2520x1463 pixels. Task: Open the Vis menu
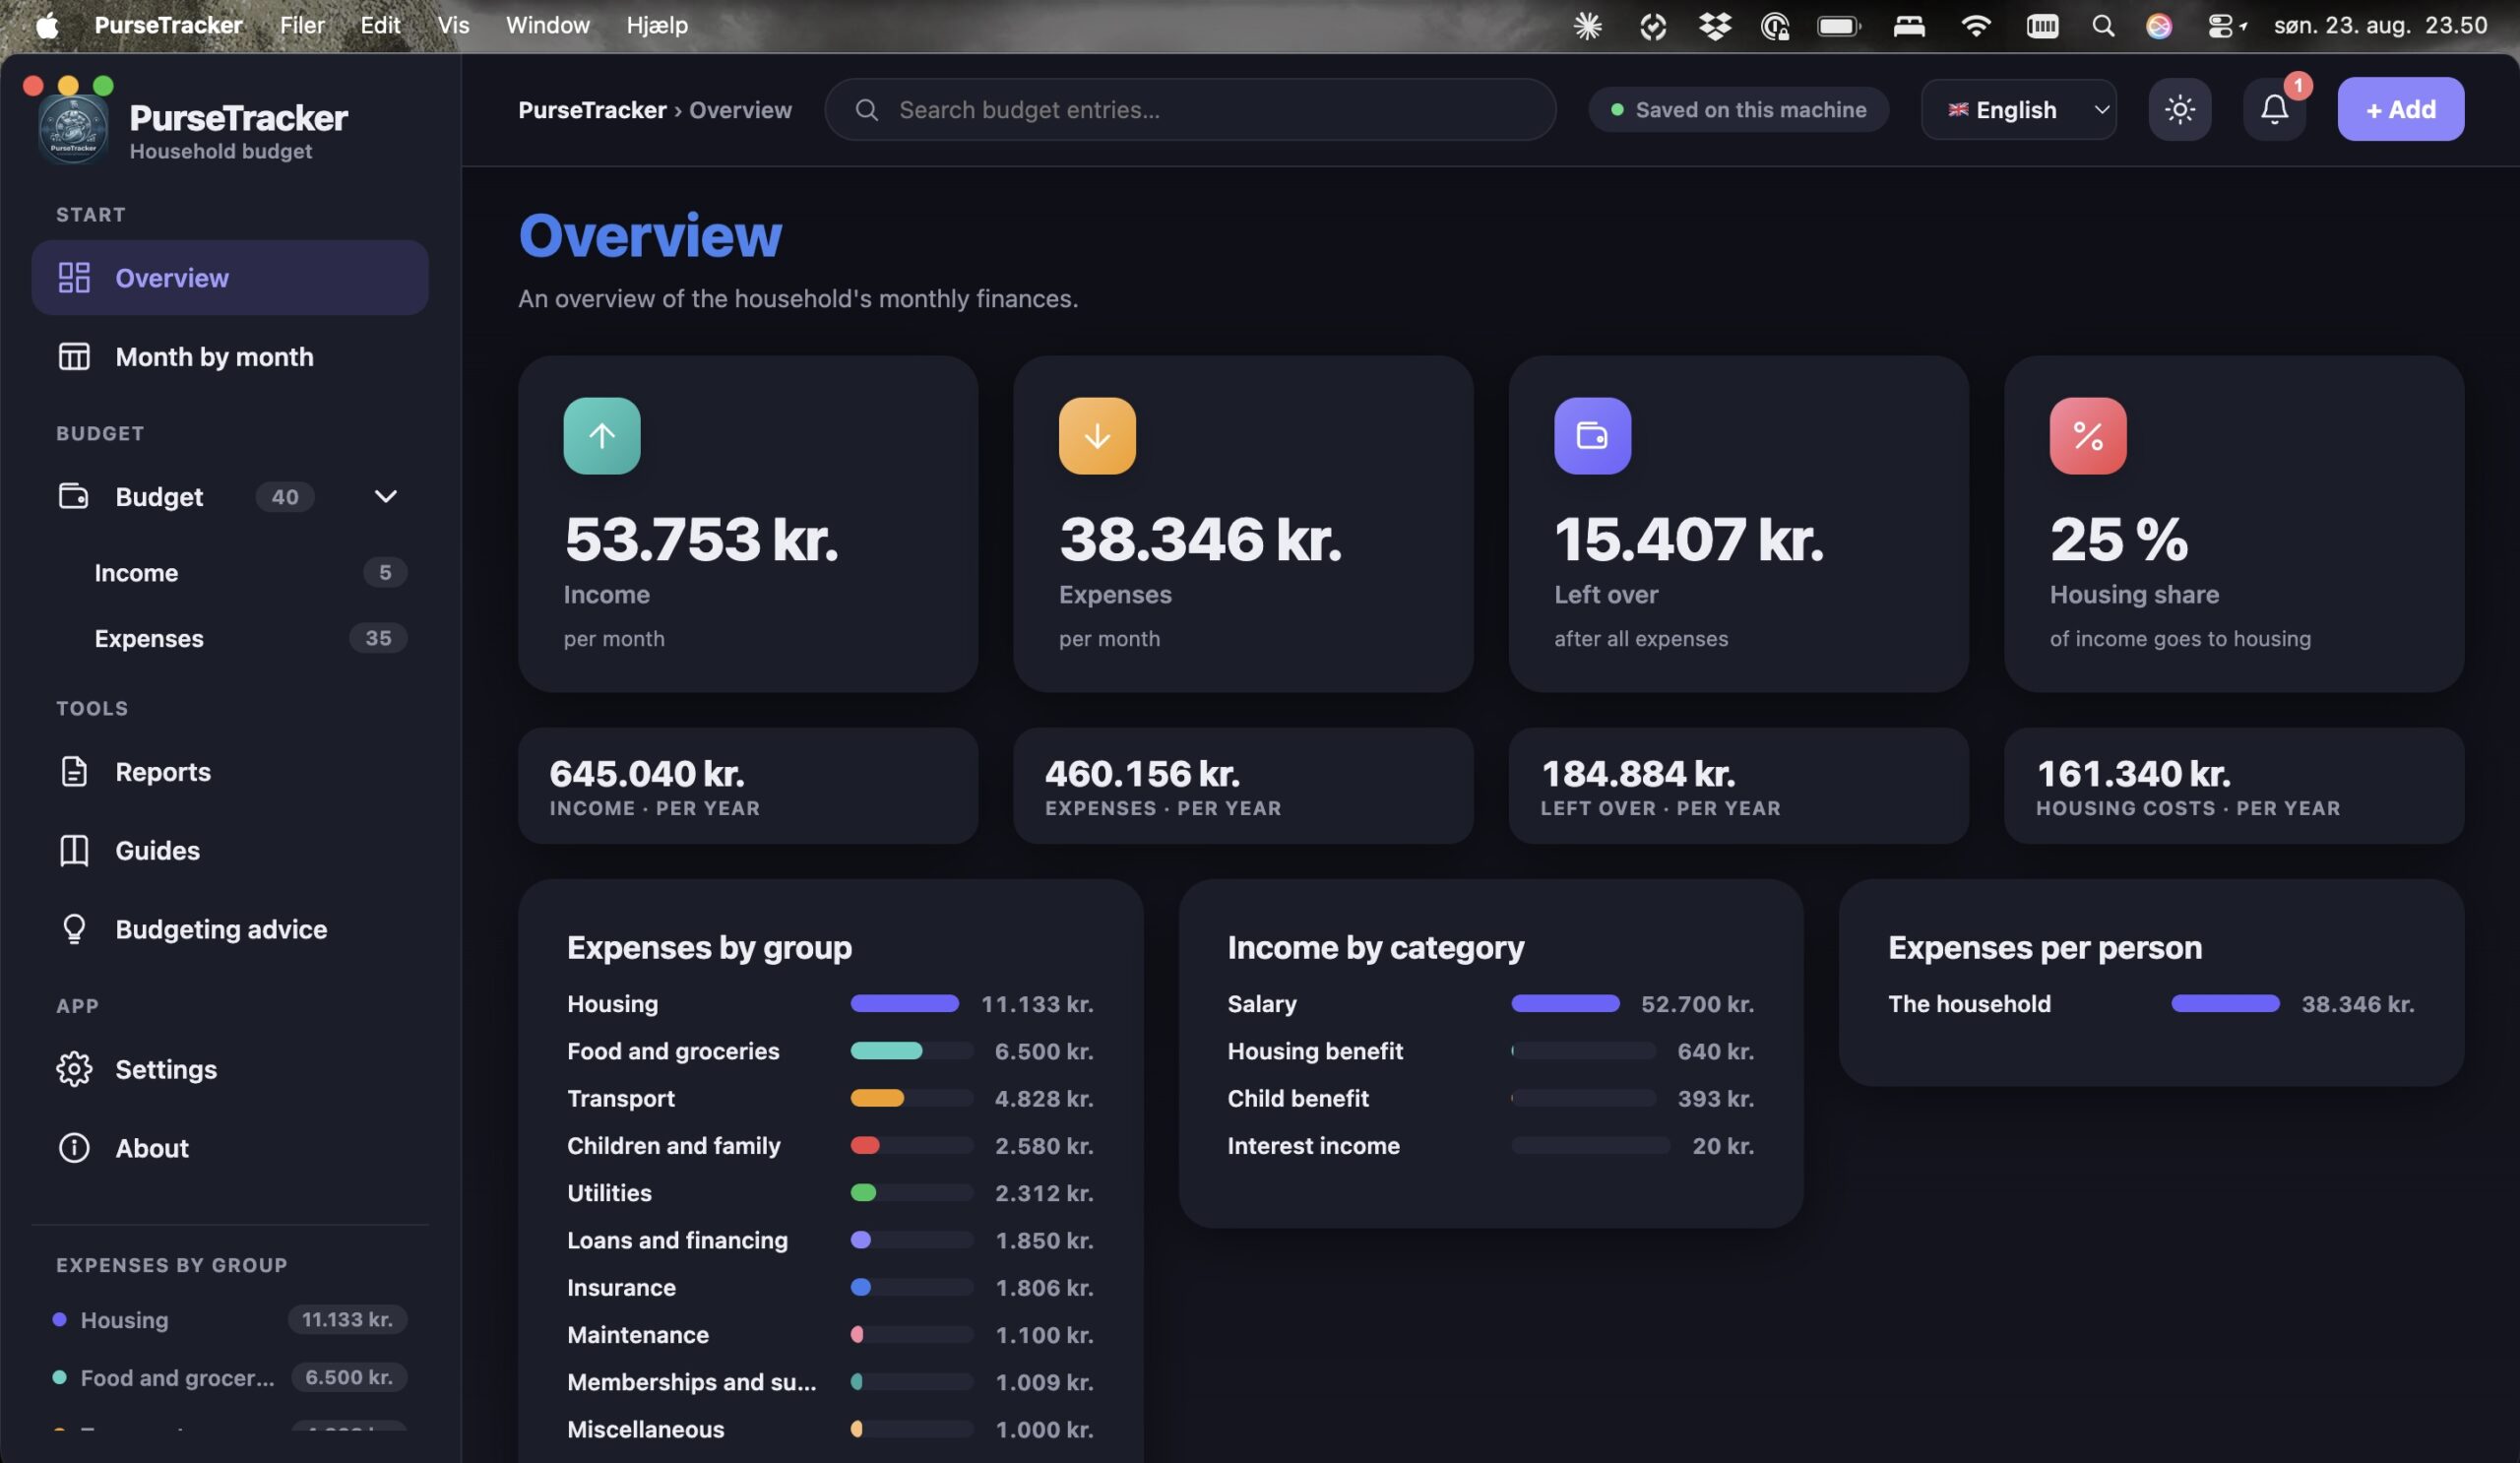453,25
